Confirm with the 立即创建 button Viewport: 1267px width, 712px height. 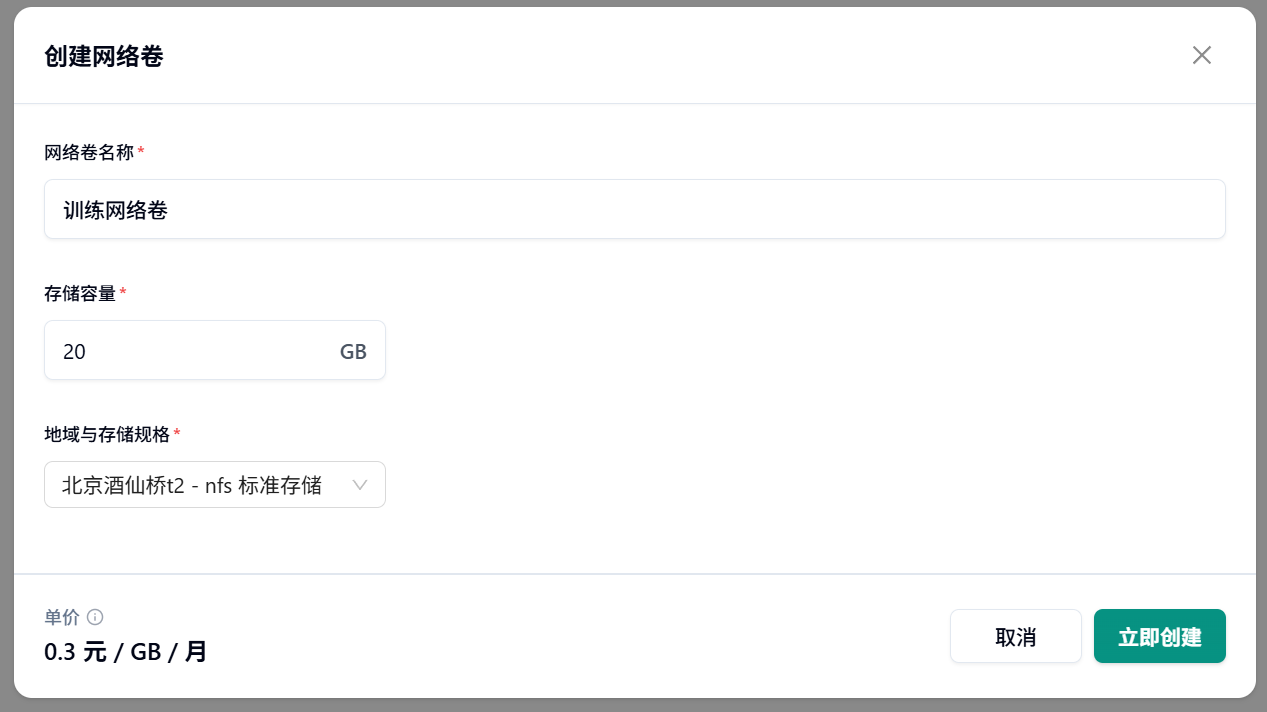click(x=1160, y=636)
